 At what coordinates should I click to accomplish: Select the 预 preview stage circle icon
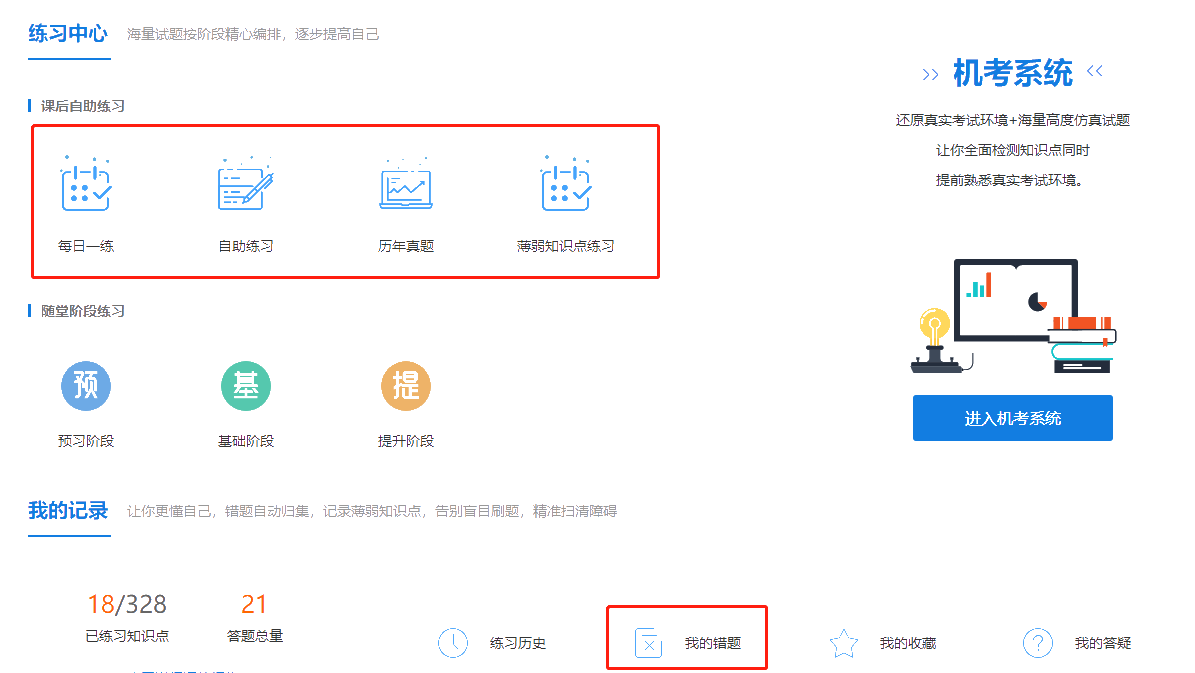click(x=86, y=385)
